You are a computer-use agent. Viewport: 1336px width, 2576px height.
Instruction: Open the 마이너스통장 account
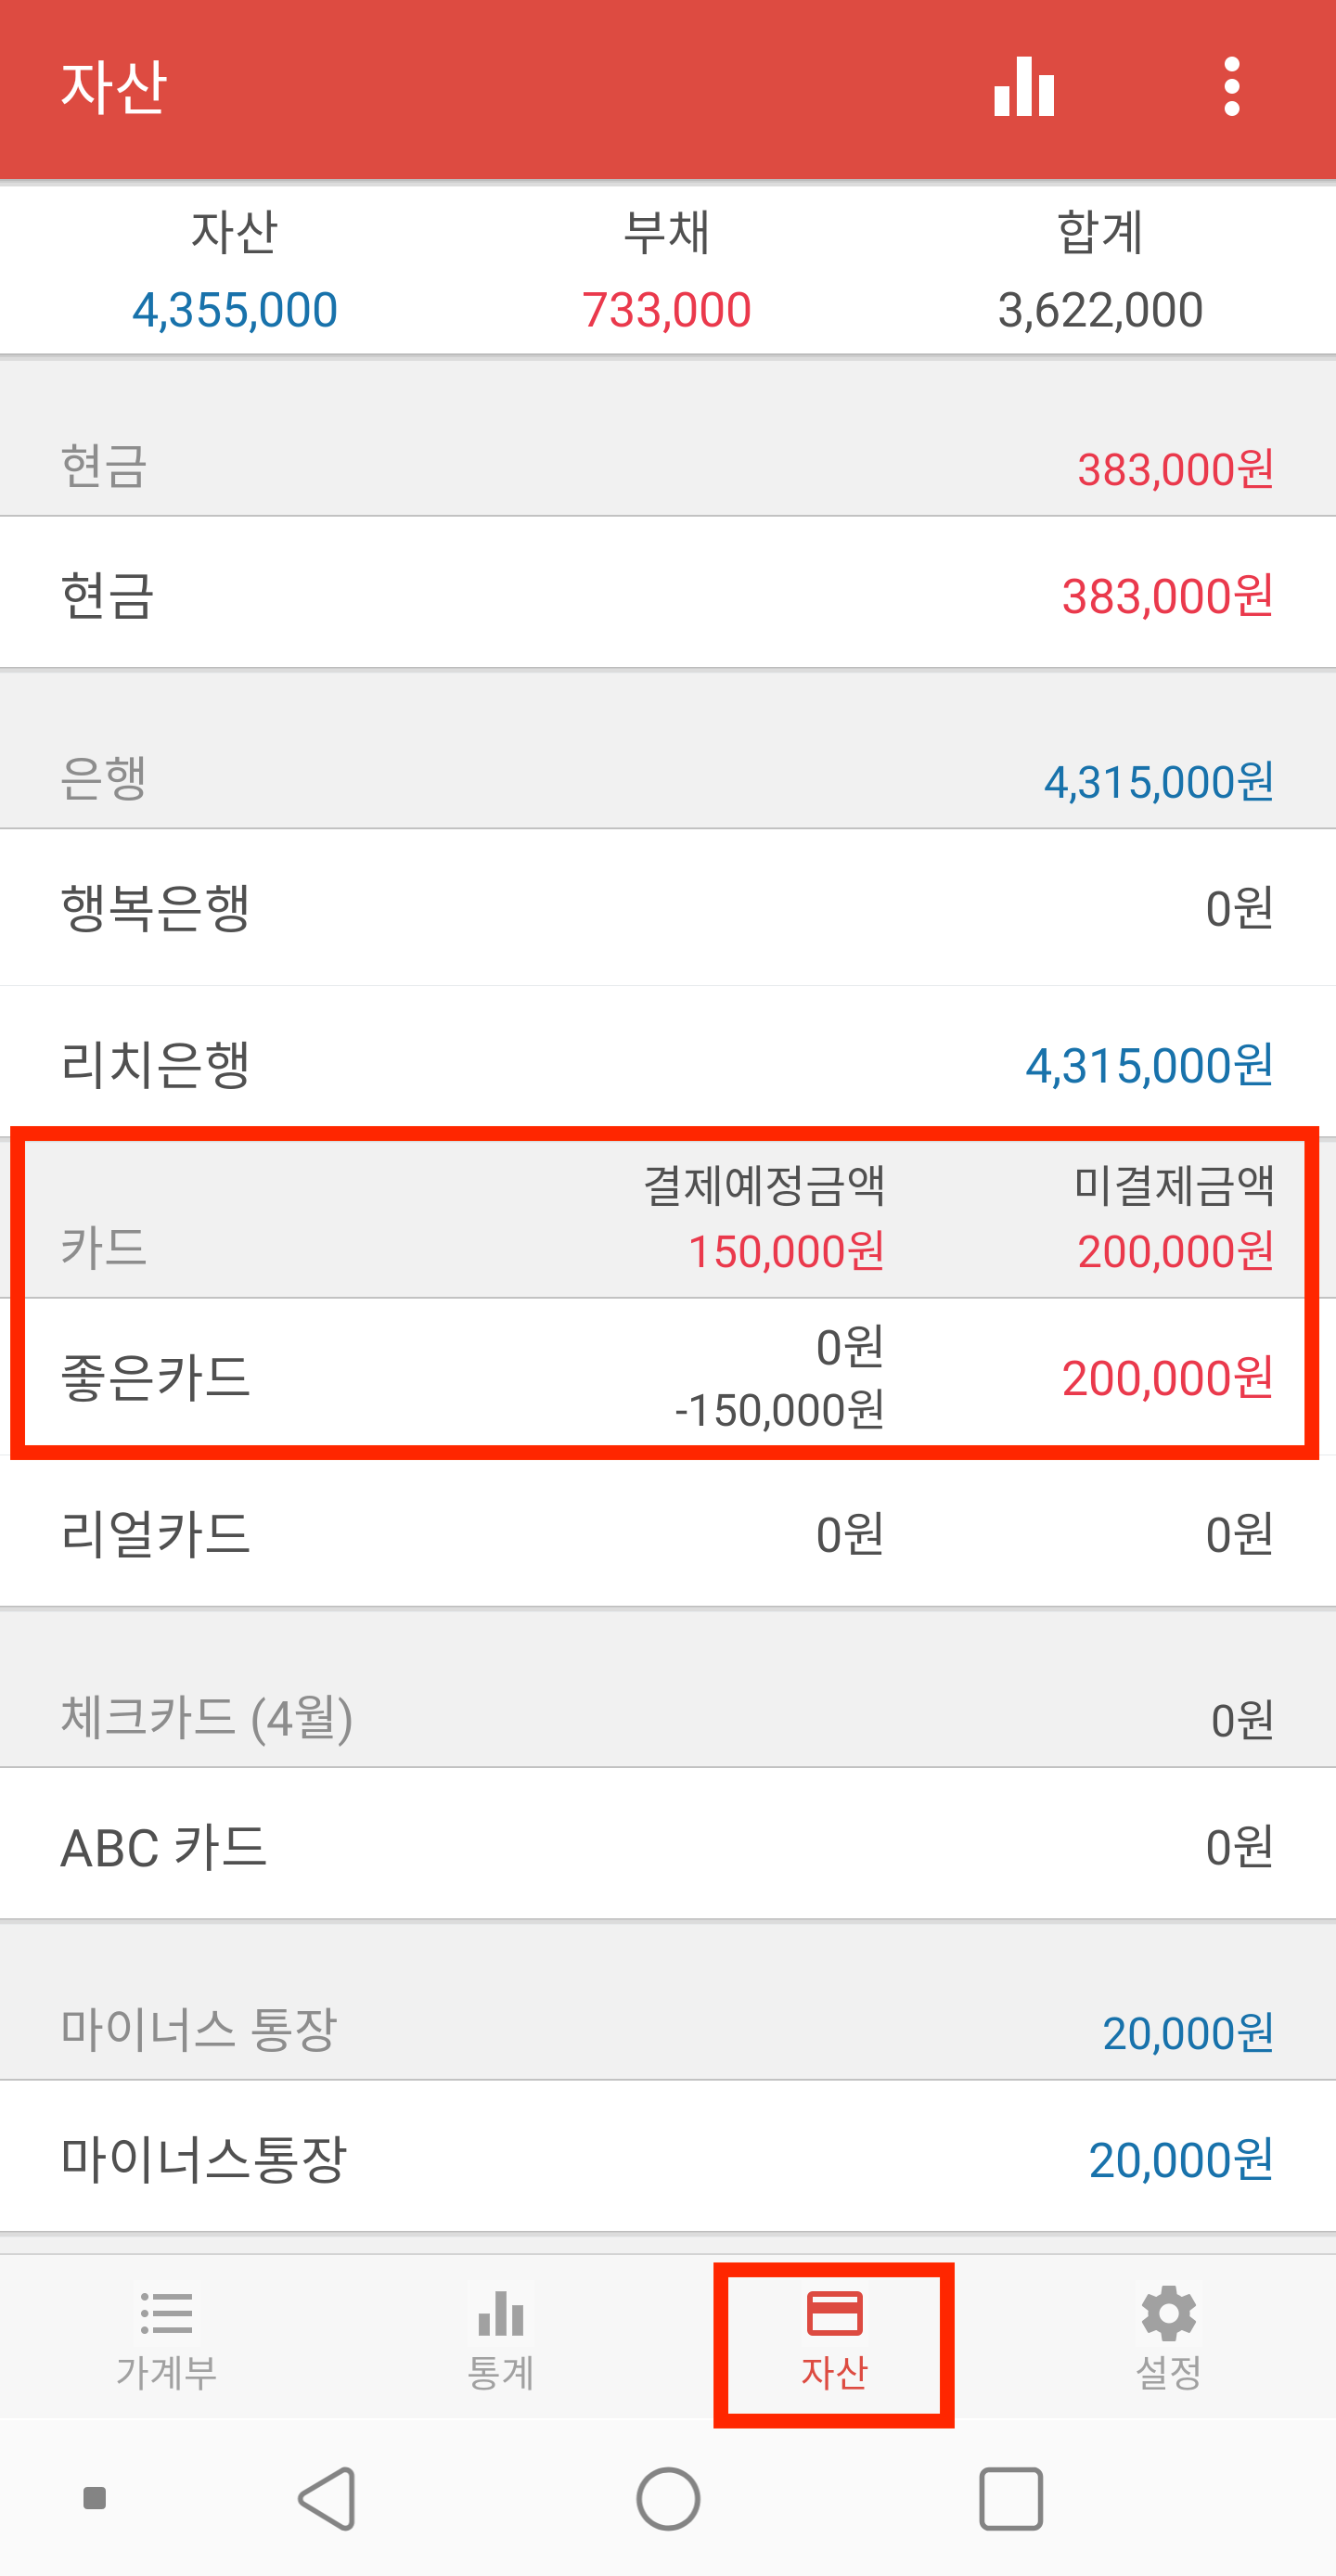(668, 2158)
